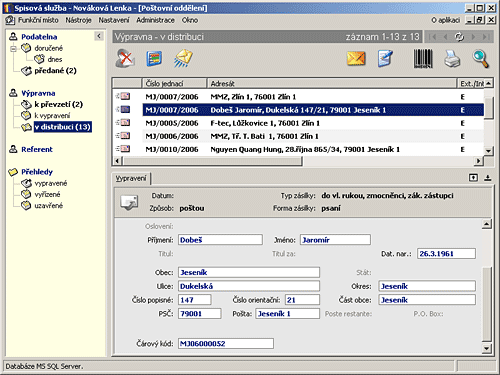Image resolution: width=500 pixels, height=375 pixels.
Task: Collapse the doručené tree node
Action: coord(13,49)
